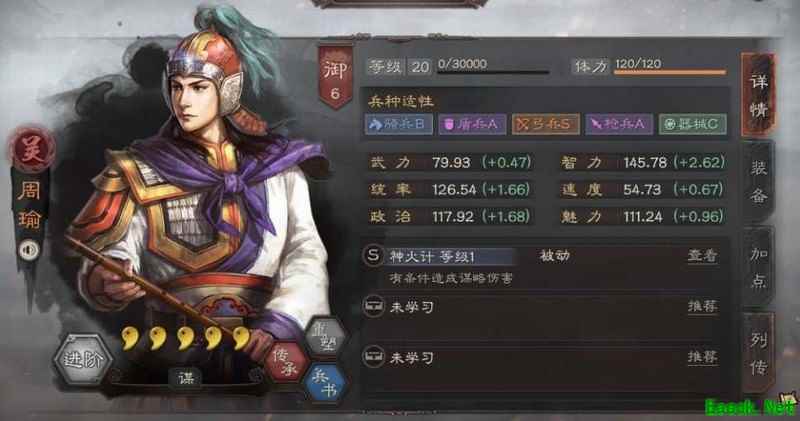Image resolution: width=800 pixels, height=421 pixels.
Task: Switch to the 详情 tab
Action: click(759, 95)
